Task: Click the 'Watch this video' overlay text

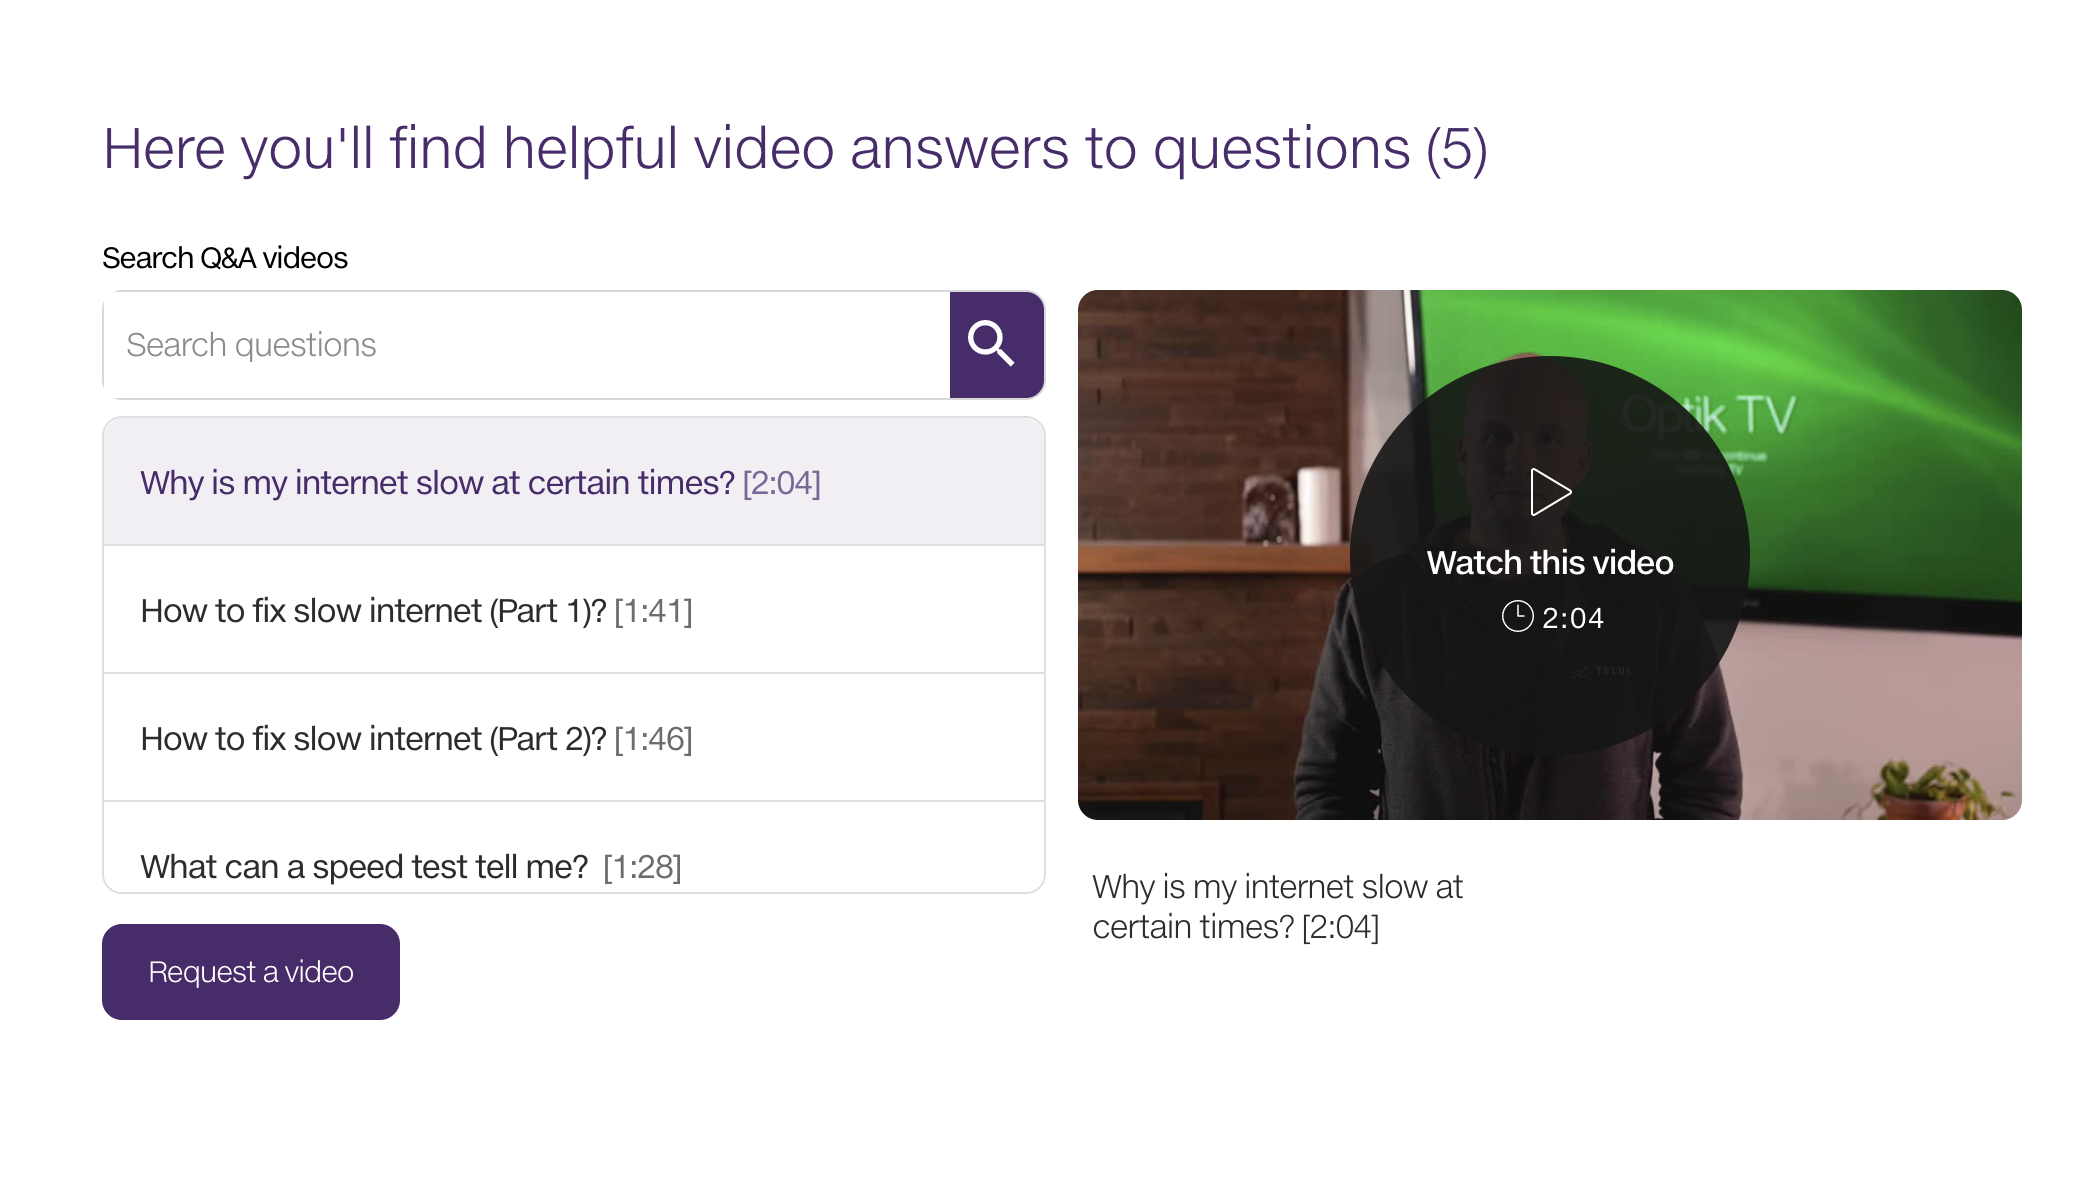Action: click(x=1549, y=563)
